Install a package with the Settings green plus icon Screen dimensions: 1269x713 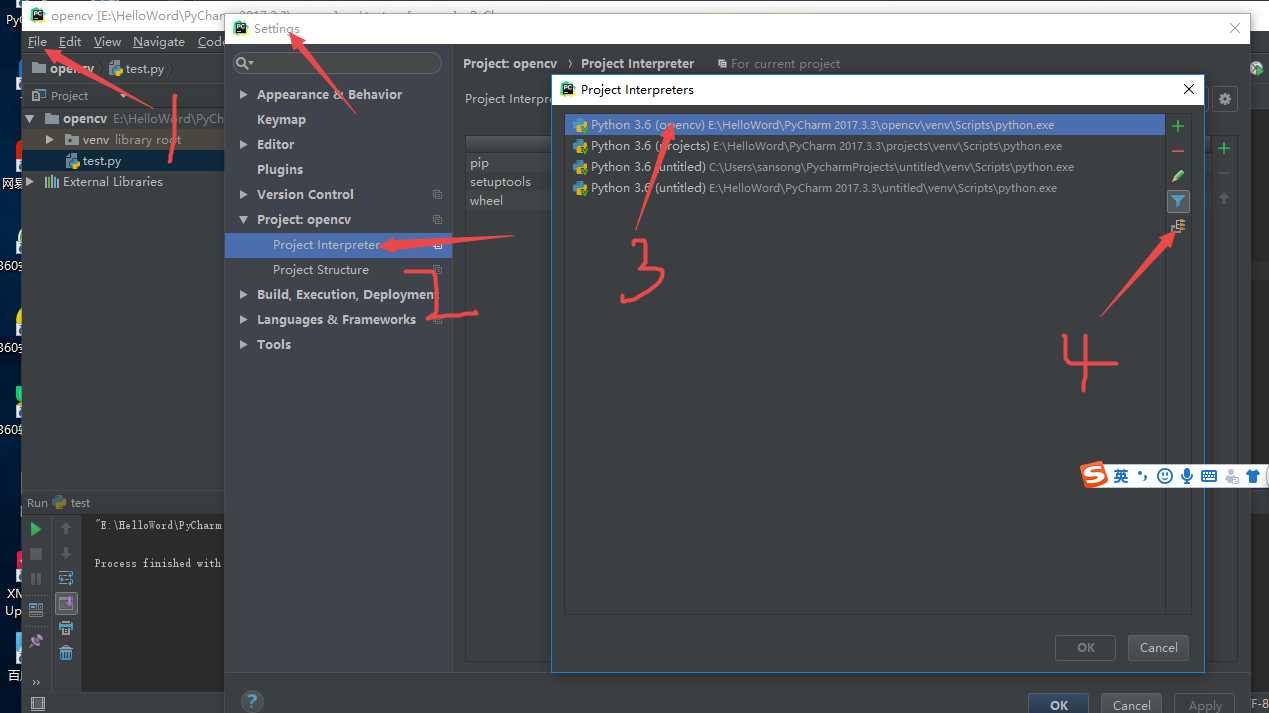point(1224,148)
